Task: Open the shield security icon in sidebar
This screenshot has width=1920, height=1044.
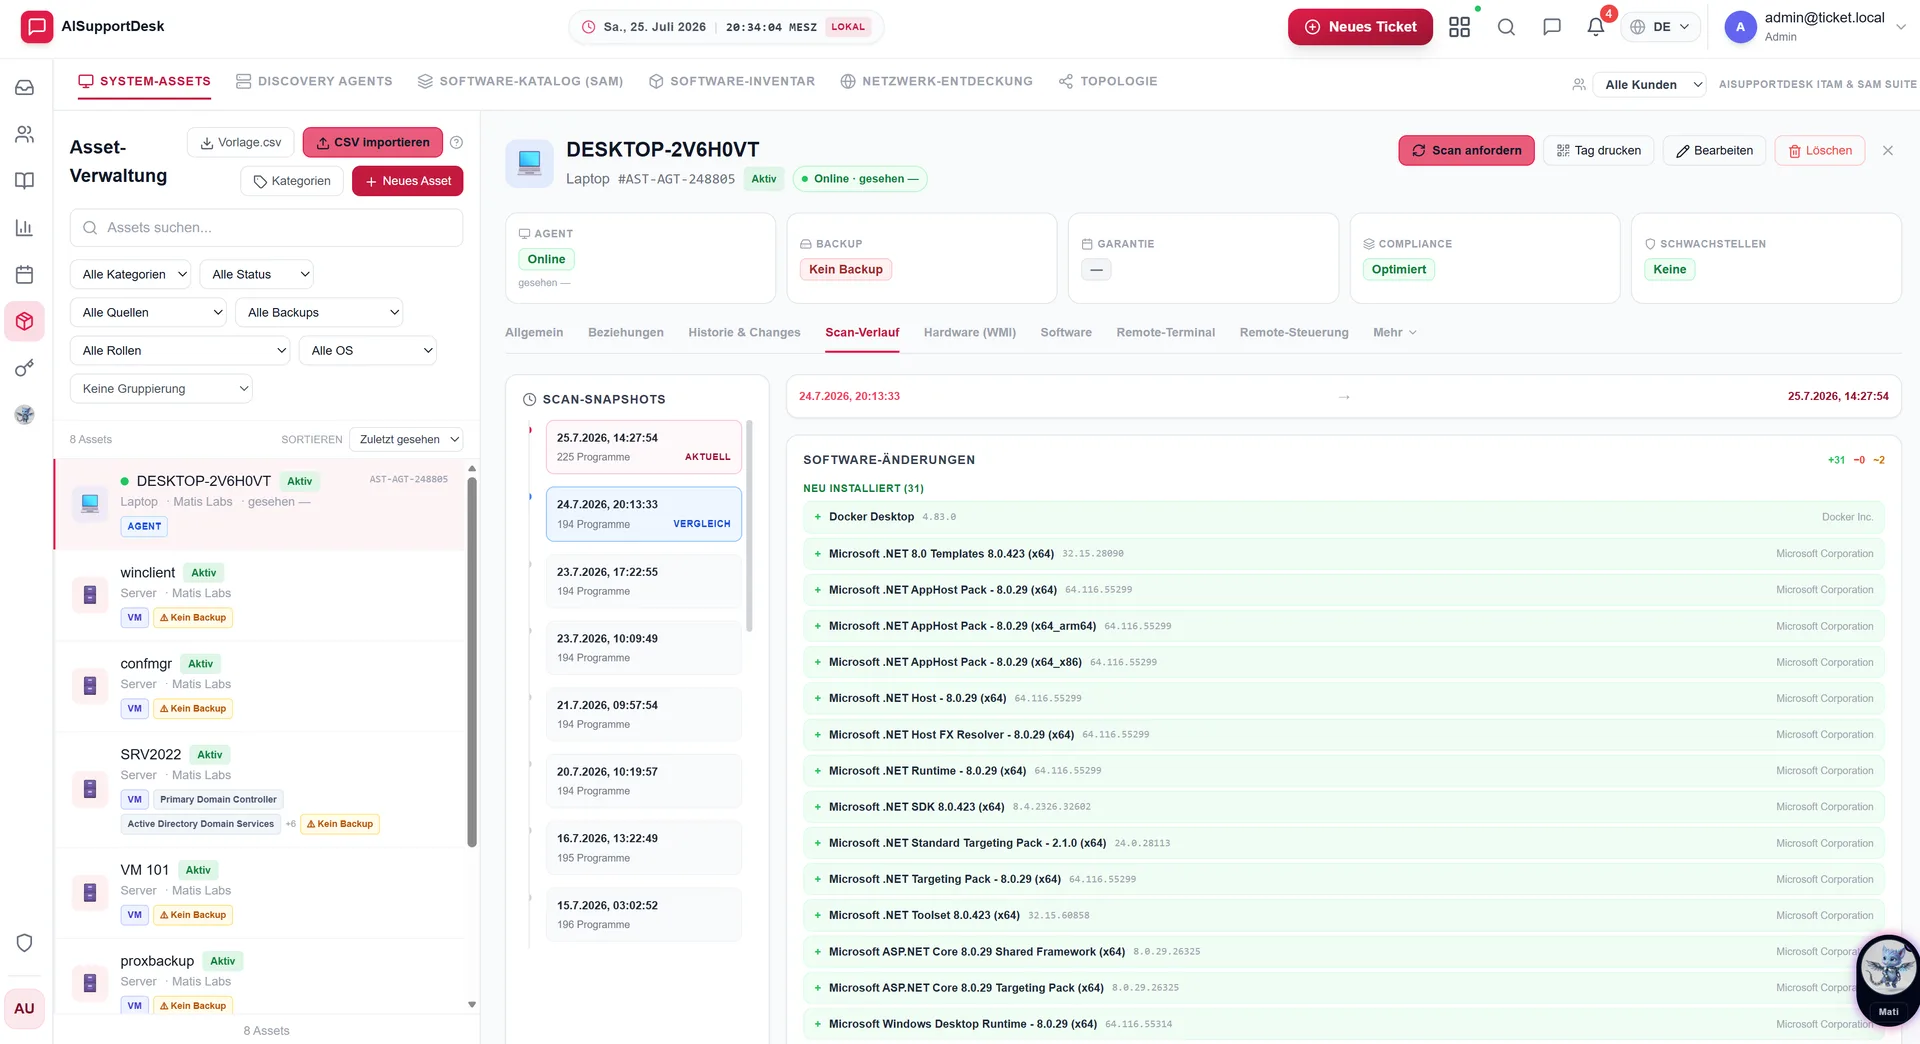Action: click(25, 943)
